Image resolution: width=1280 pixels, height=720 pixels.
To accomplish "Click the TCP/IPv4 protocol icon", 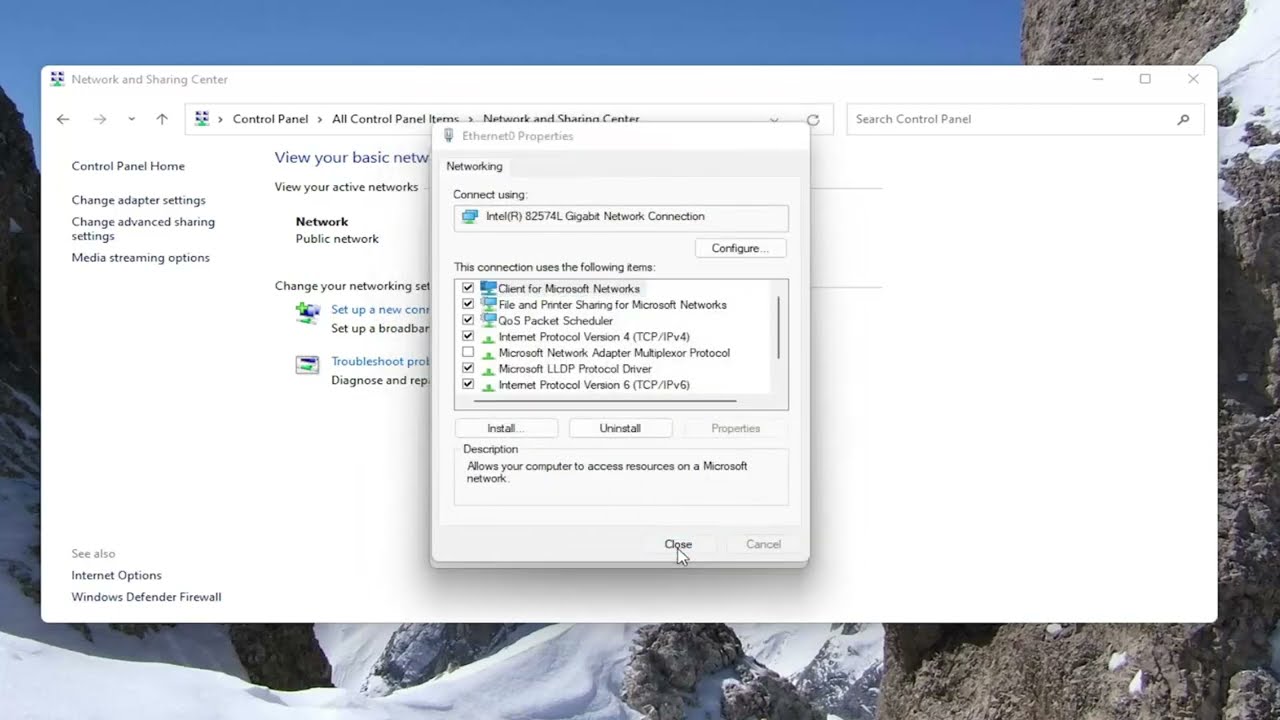I will click(x=488, y=337).
